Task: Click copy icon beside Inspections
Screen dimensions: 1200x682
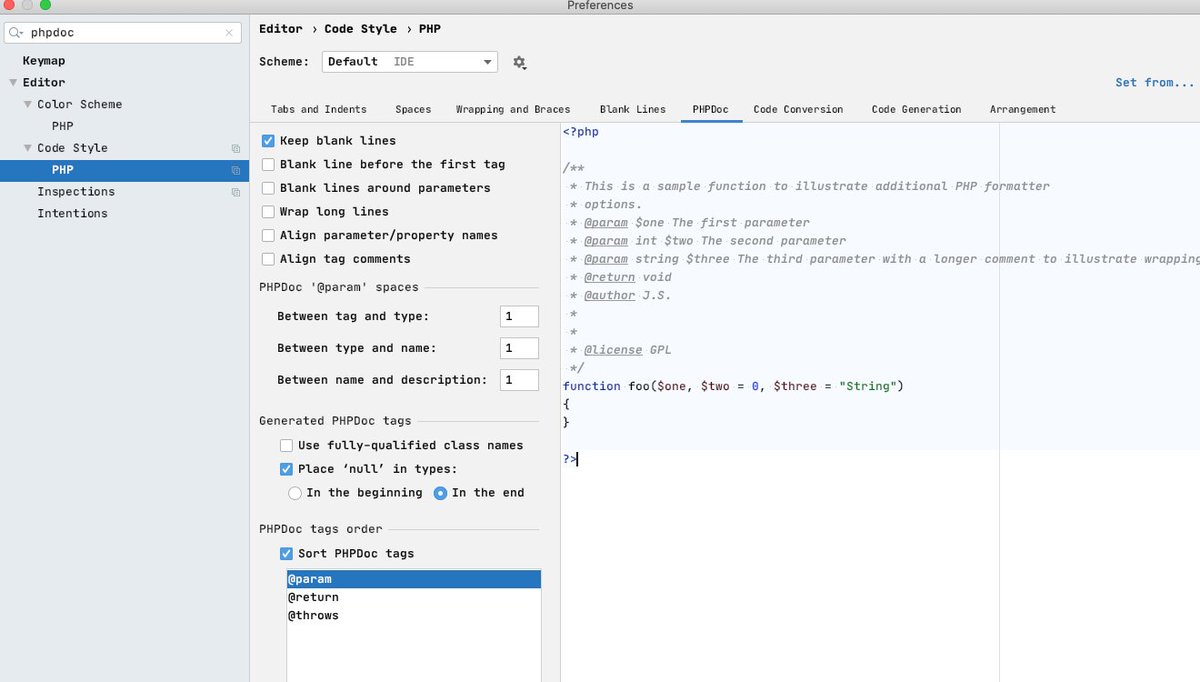Action: coord(236,192)
